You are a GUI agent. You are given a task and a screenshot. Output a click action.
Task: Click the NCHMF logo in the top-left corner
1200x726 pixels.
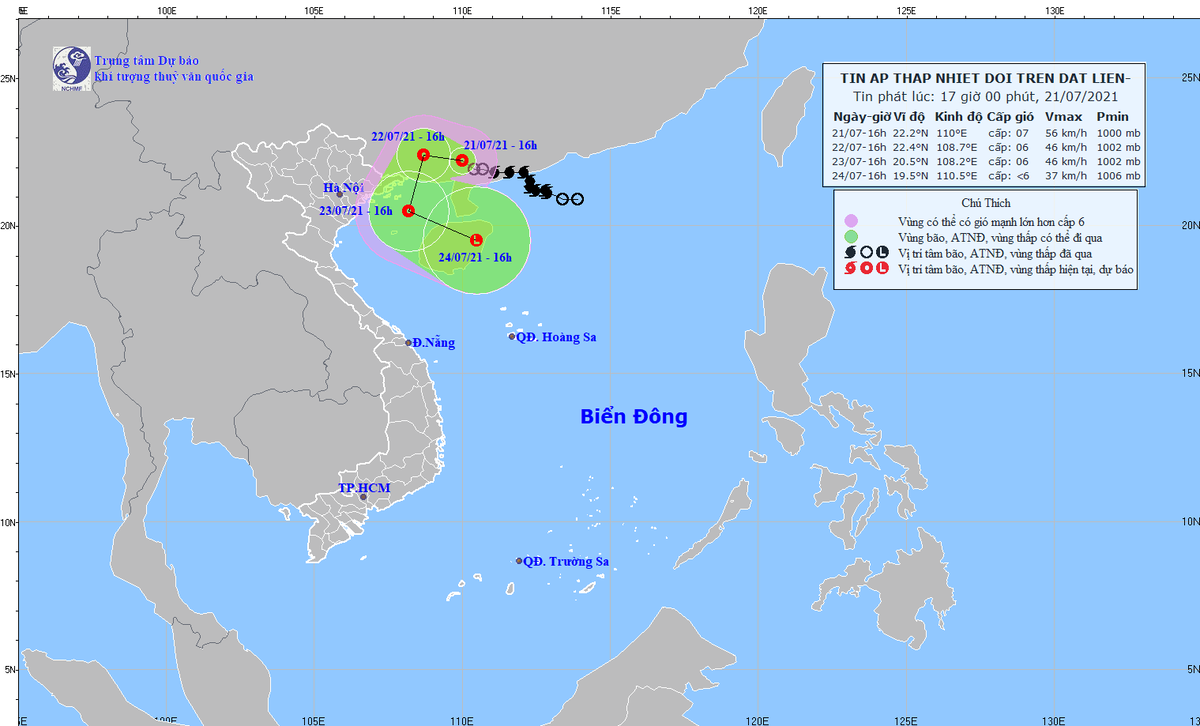(71, 67)
